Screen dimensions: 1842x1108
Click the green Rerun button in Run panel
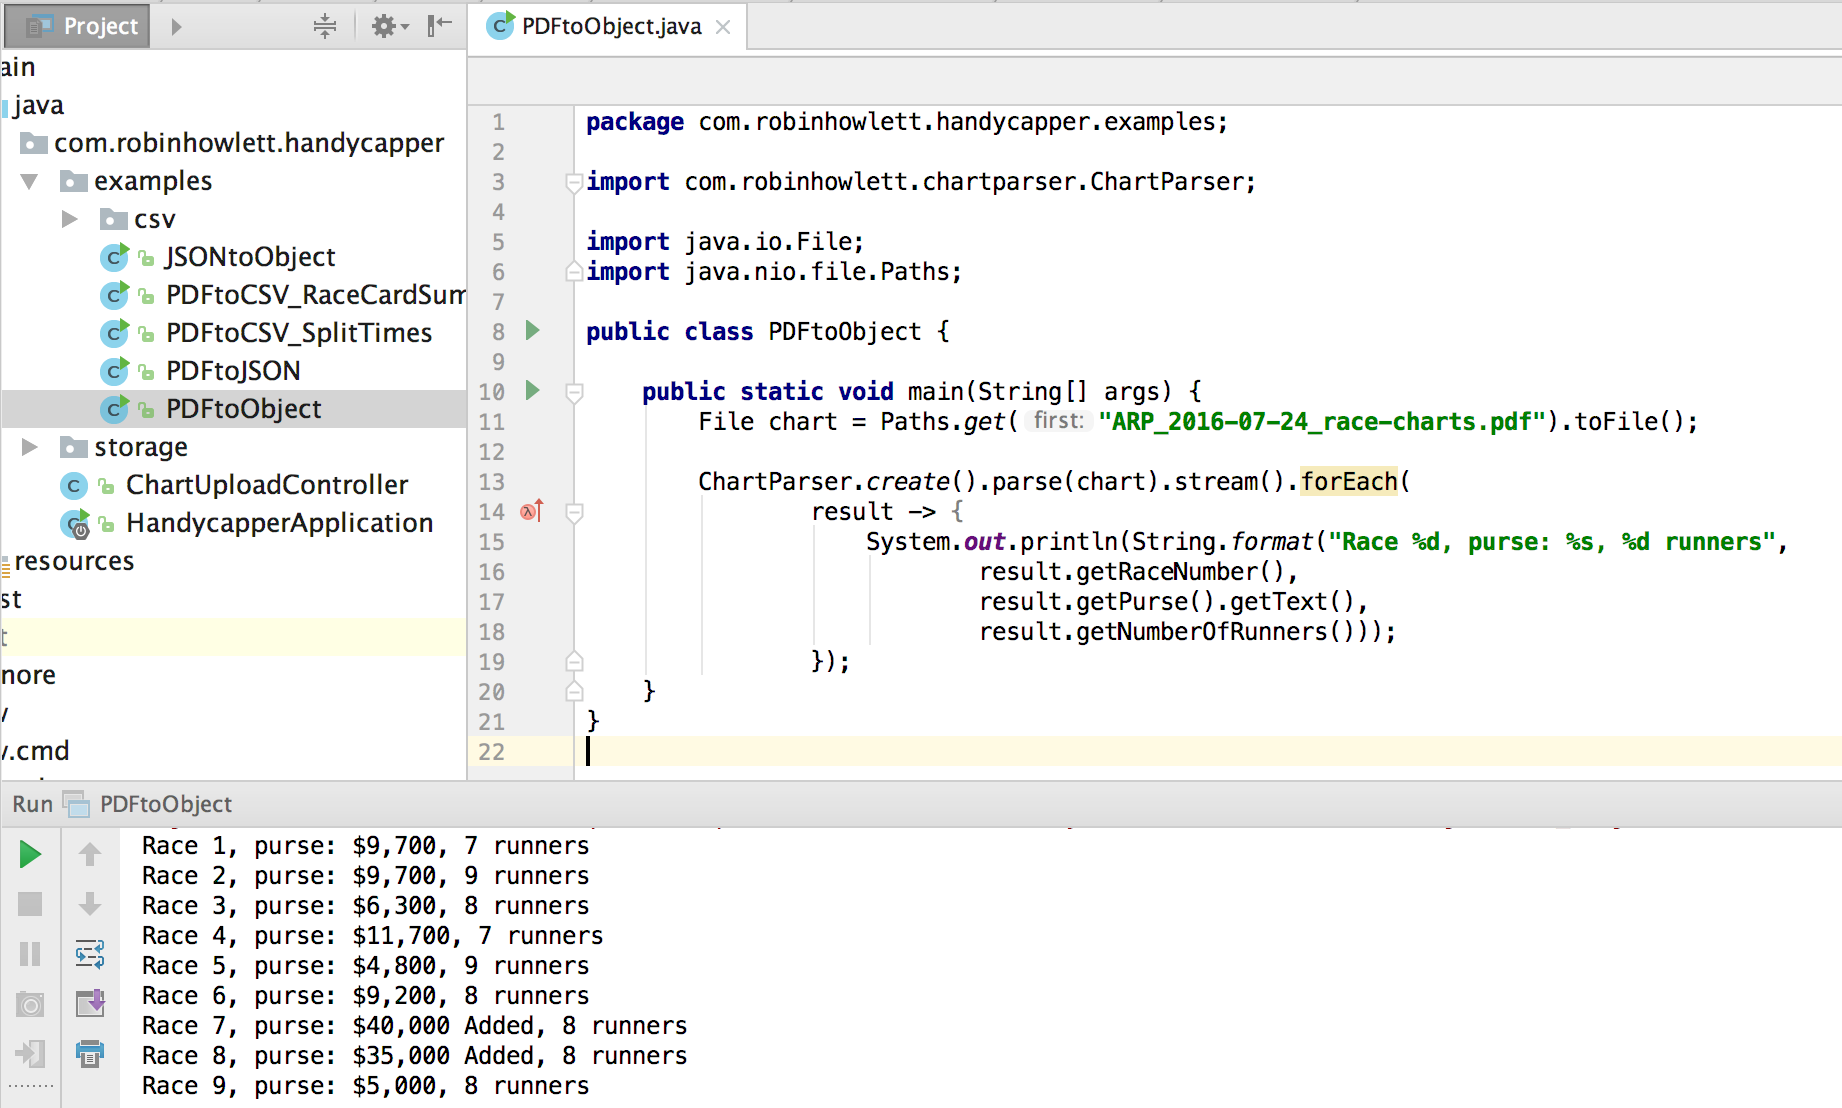click(x=30, y=854)
